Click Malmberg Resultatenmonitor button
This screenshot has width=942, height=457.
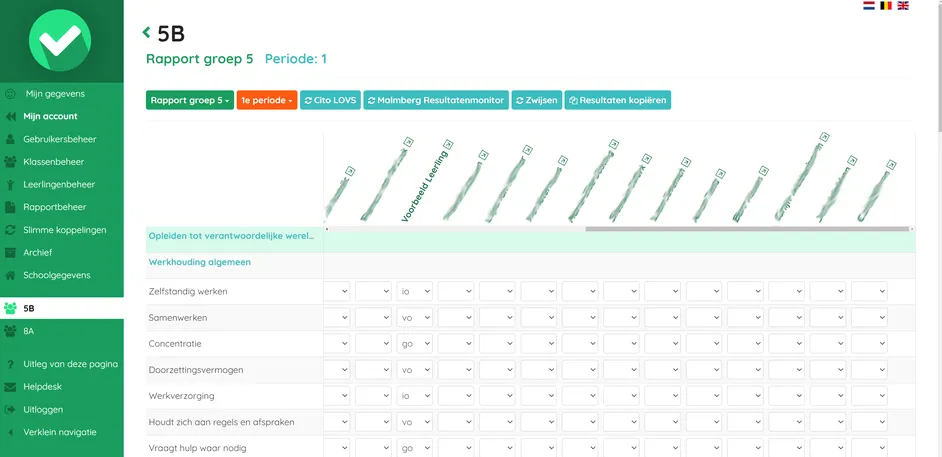point(436,100)
